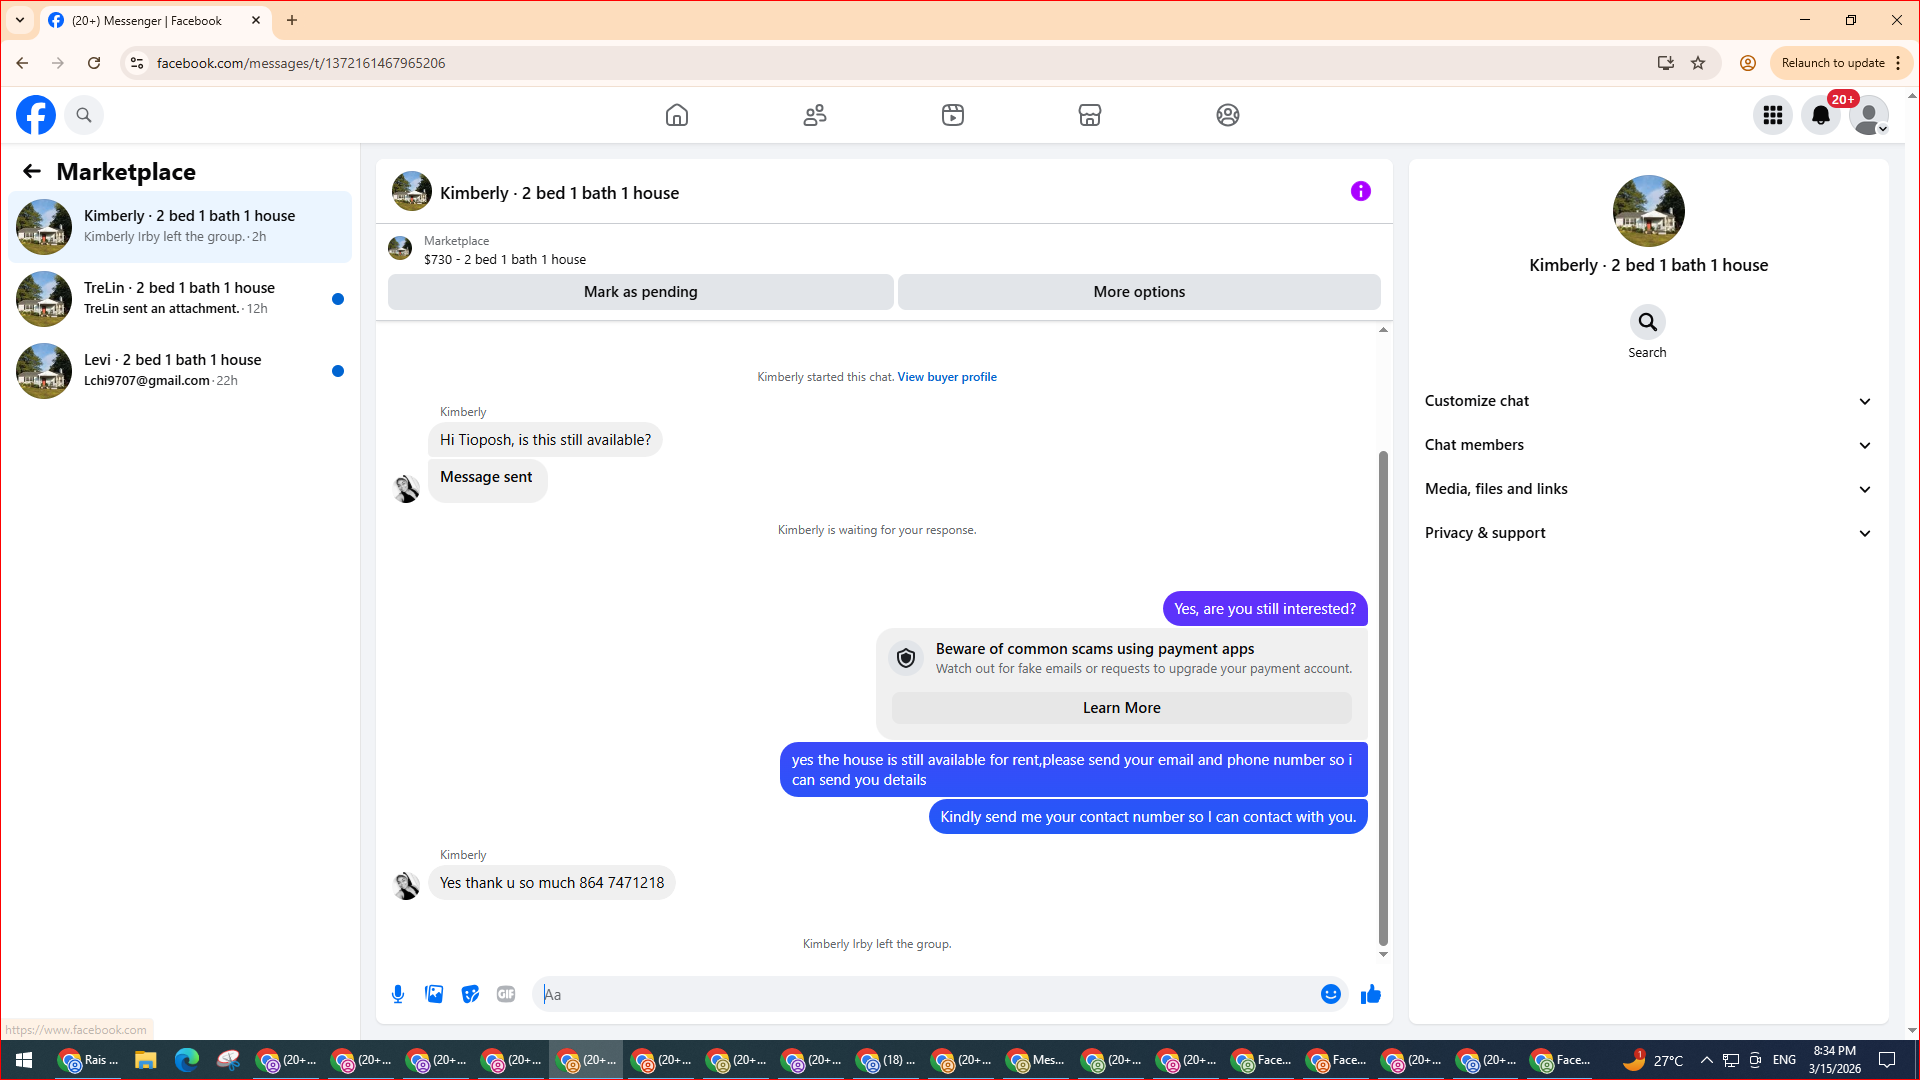View site information icon in address bar
The image size is (1920, 1080).
(x=137, y=63)
